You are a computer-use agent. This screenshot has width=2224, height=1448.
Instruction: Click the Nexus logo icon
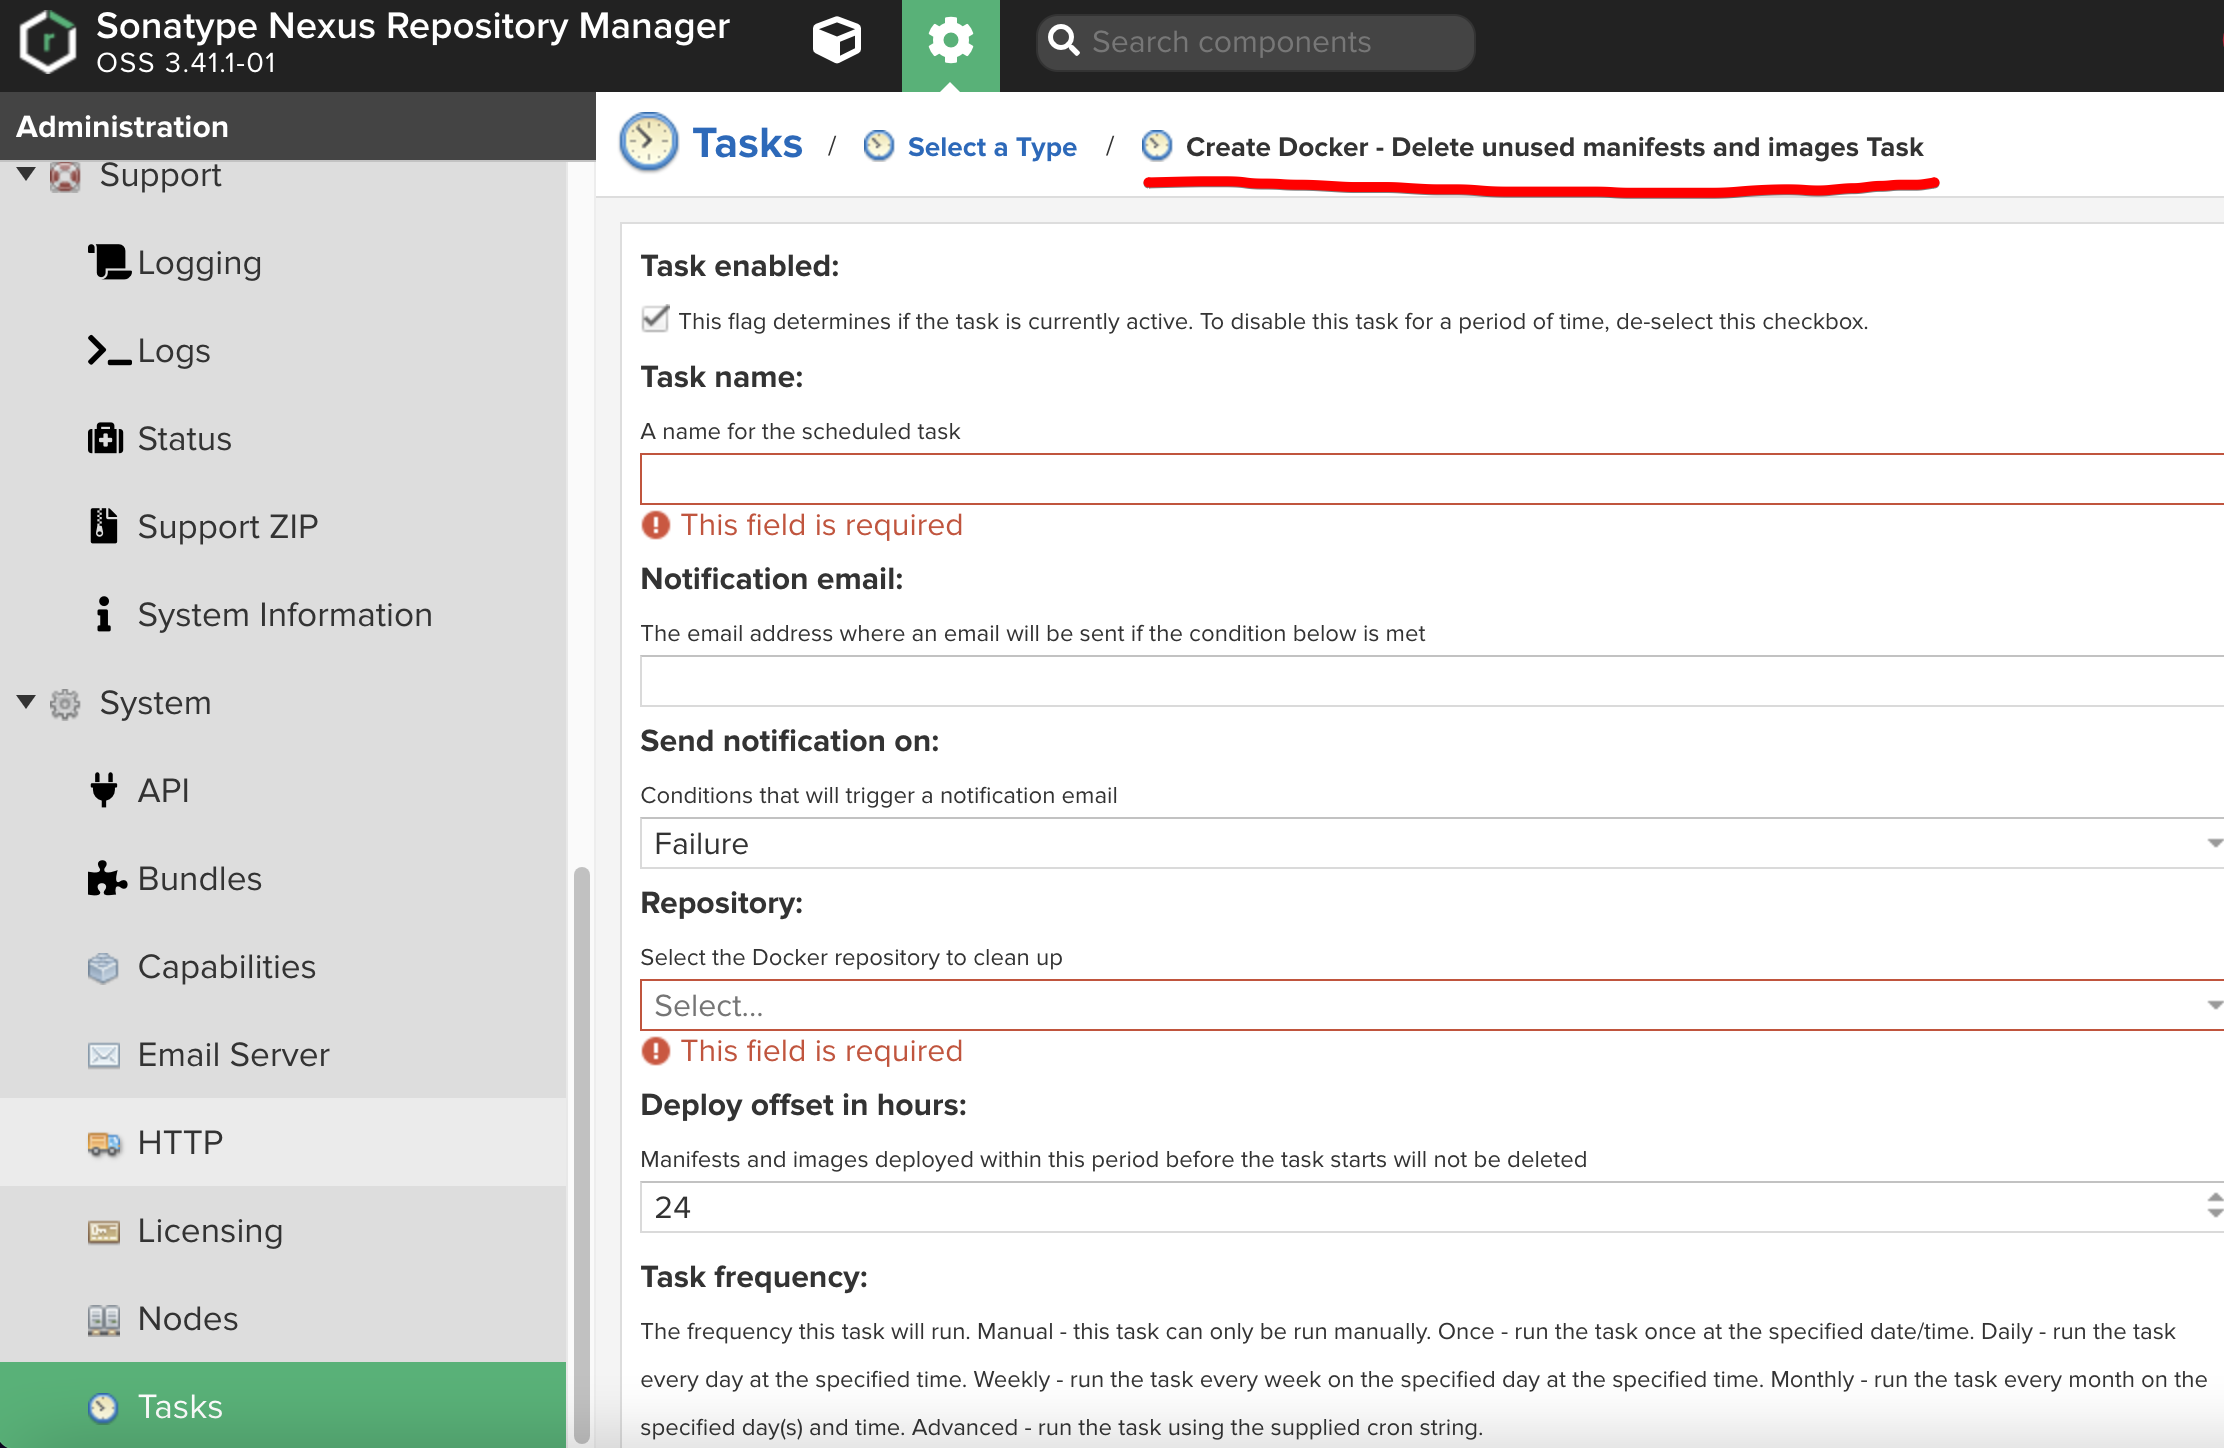click(x=48, y=42)
